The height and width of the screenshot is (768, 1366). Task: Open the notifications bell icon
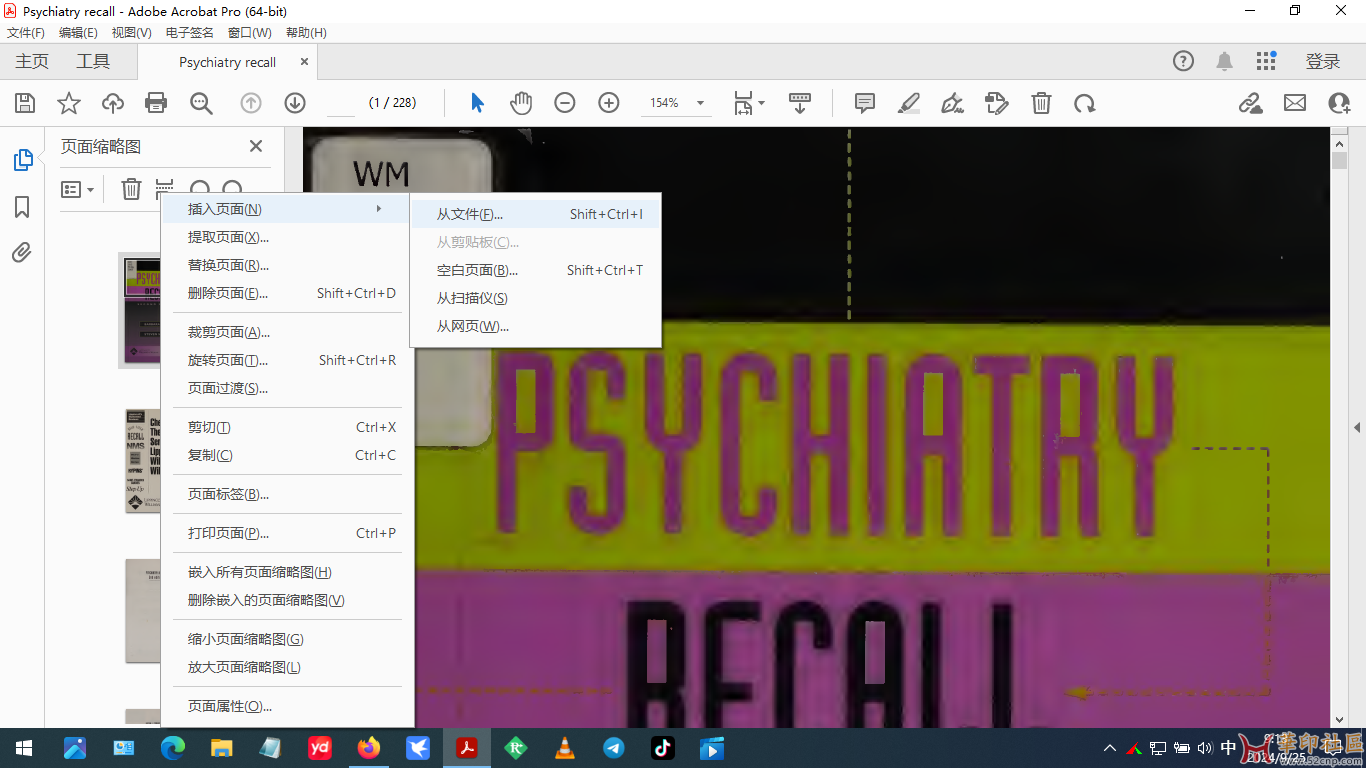1224,62
